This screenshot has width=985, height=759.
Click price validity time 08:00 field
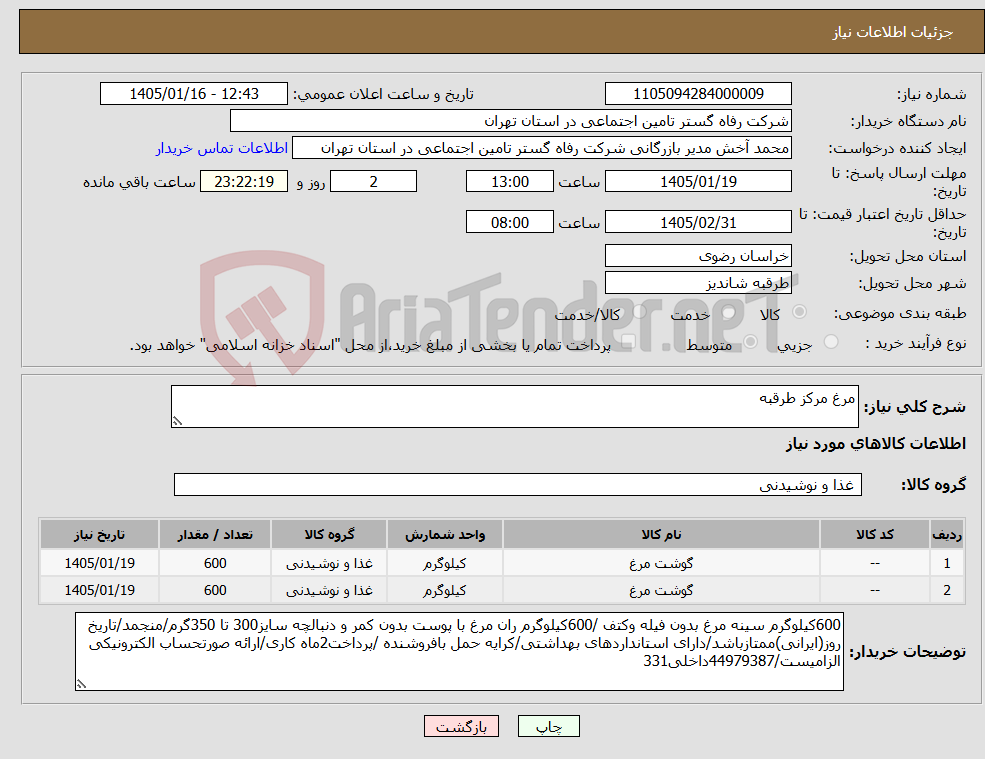point(509,222)
